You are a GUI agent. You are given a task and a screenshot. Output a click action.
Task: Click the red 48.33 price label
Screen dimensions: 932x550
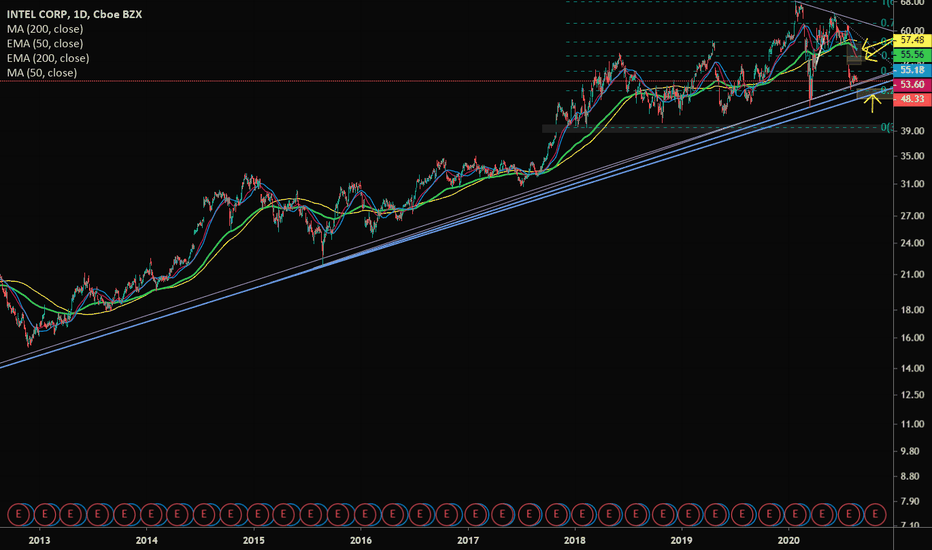tap(912, 99)
